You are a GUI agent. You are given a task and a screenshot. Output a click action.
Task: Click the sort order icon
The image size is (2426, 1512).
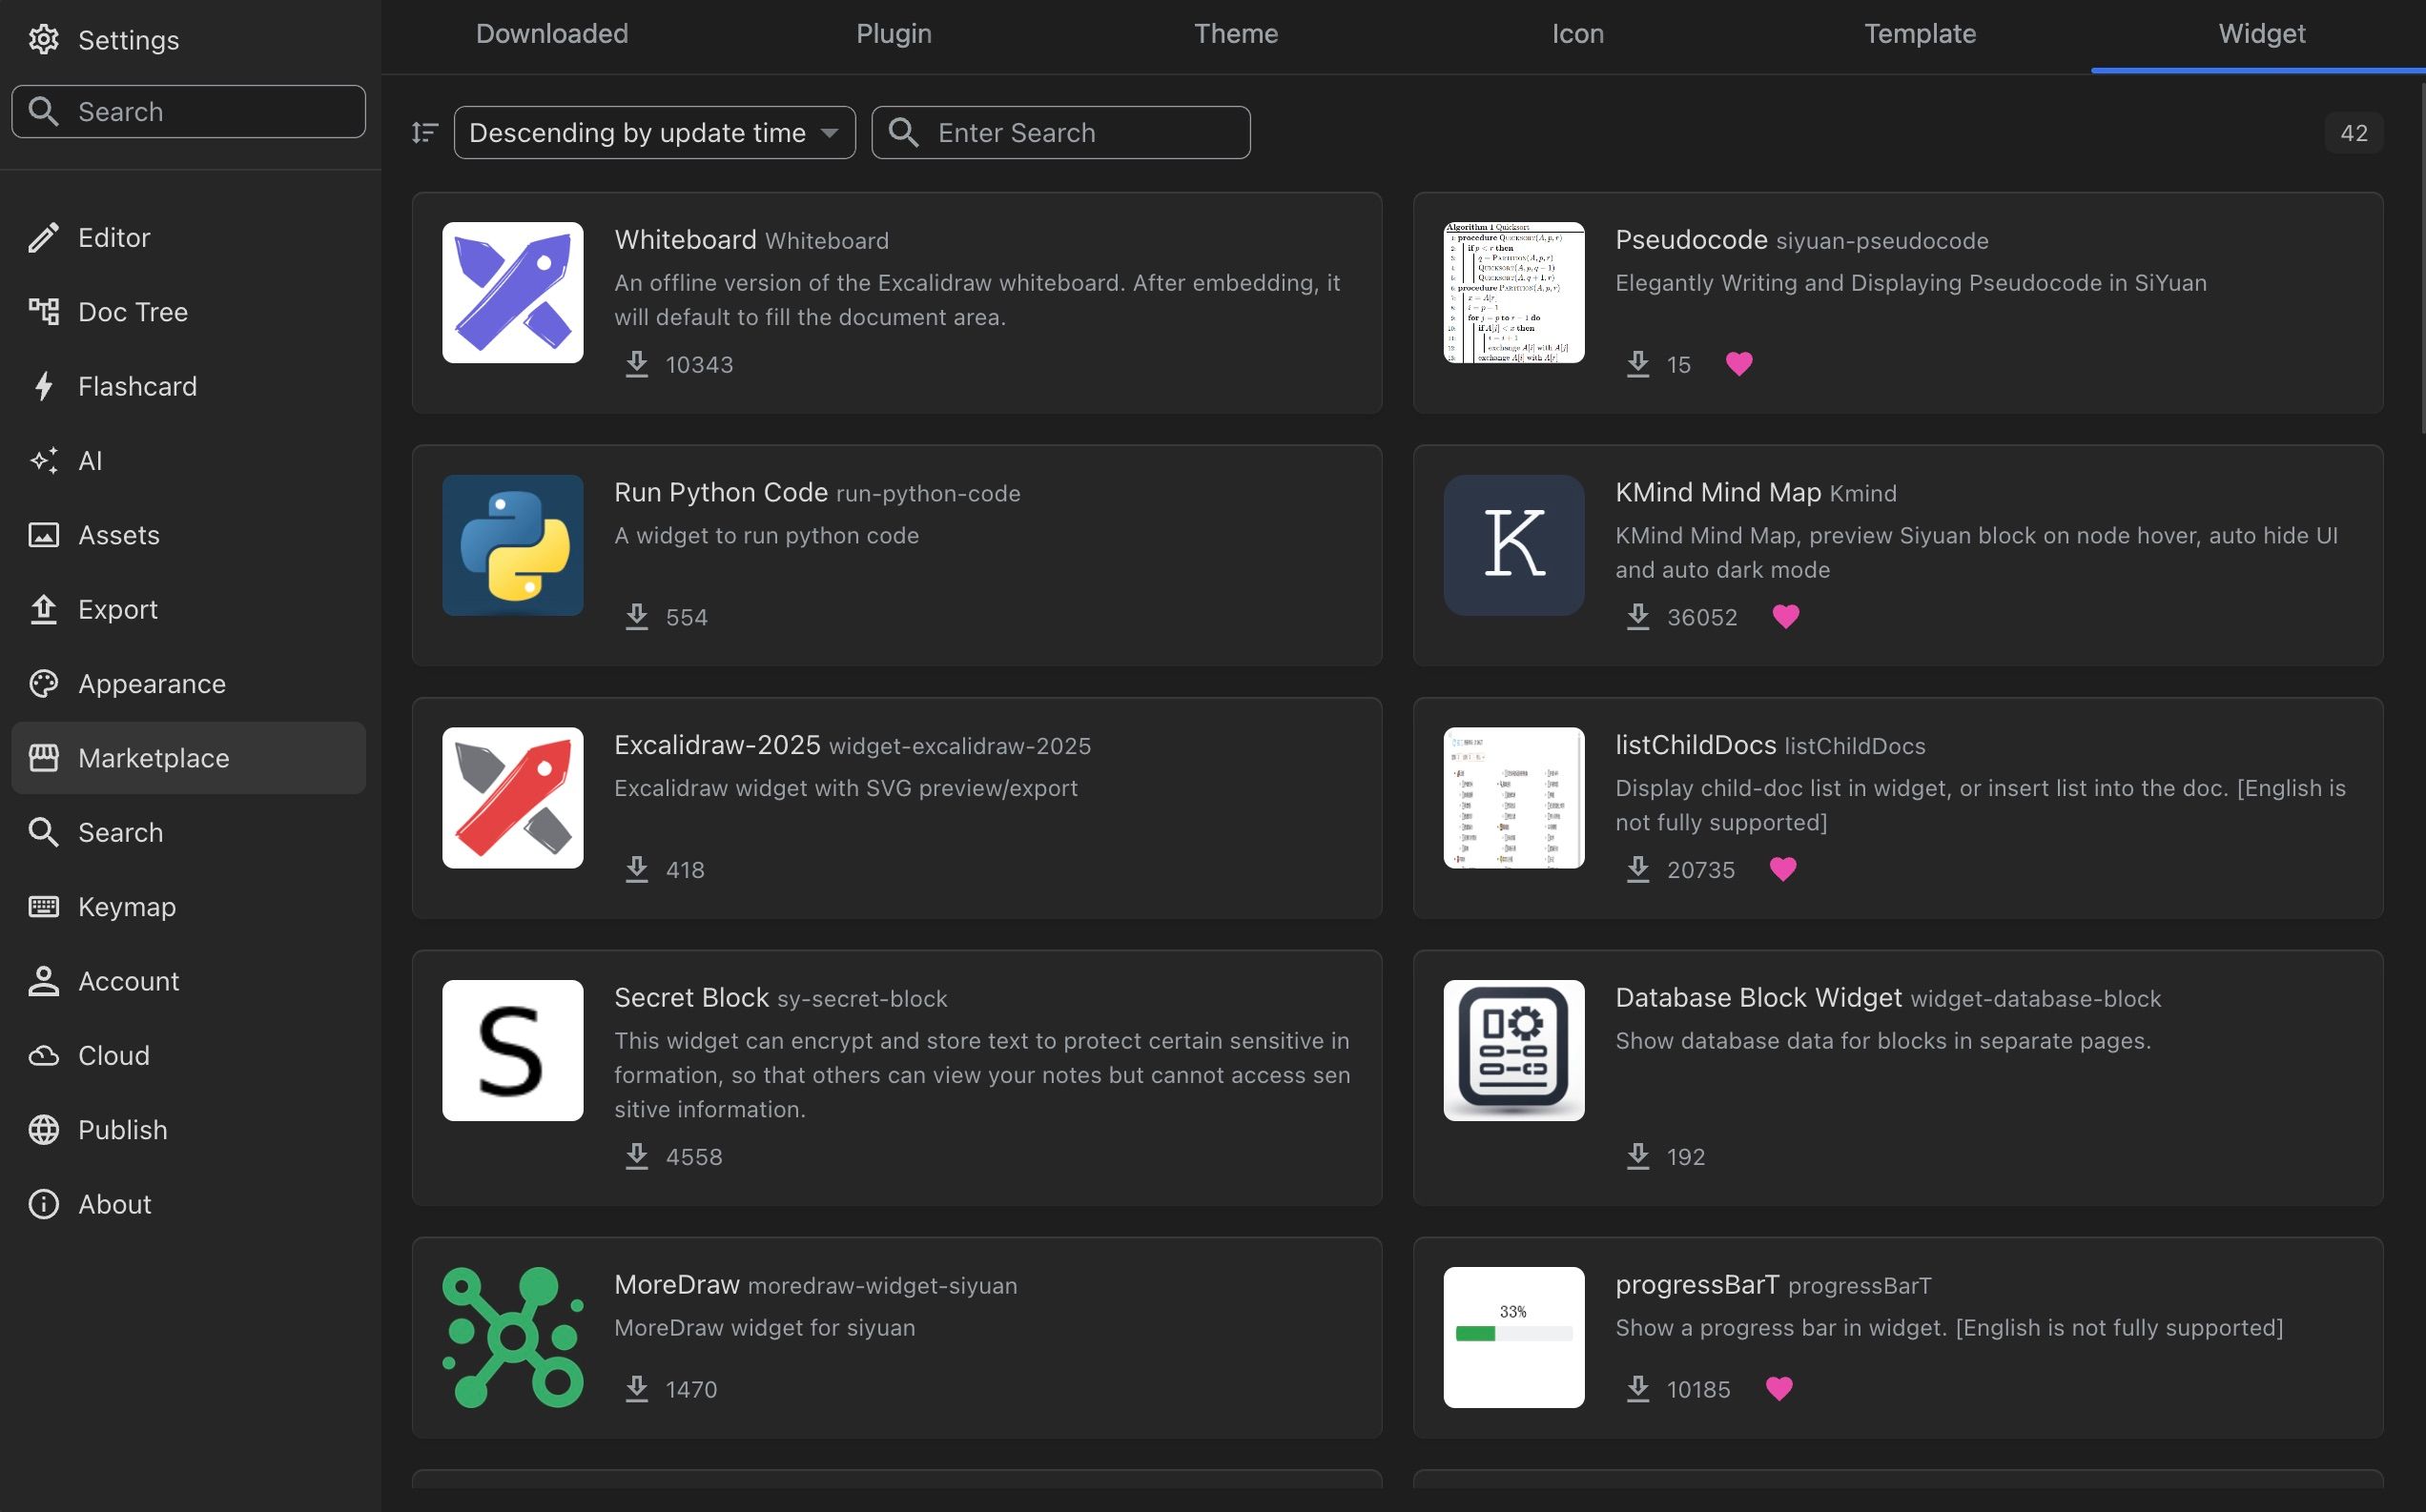(425, 132)
